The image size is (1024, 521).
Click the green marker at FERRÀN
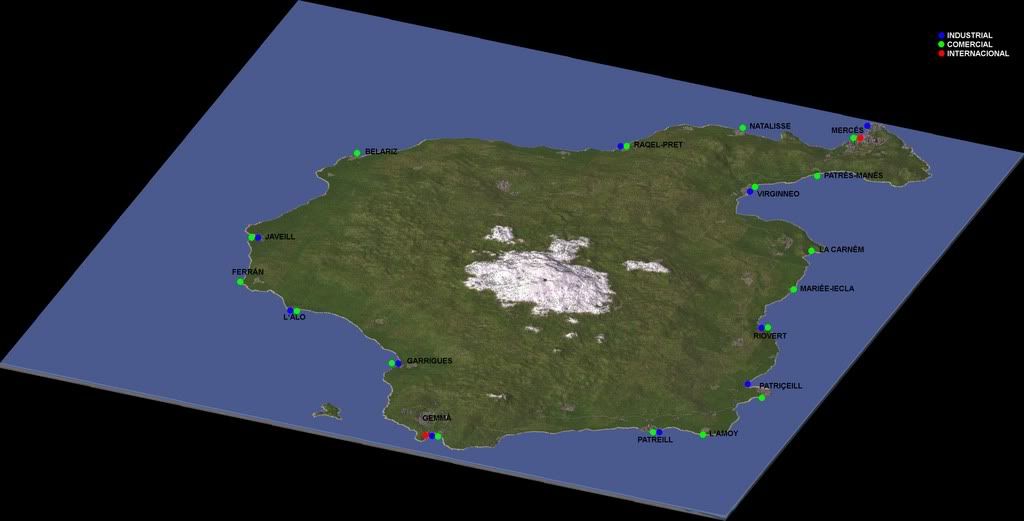[240, 282]
